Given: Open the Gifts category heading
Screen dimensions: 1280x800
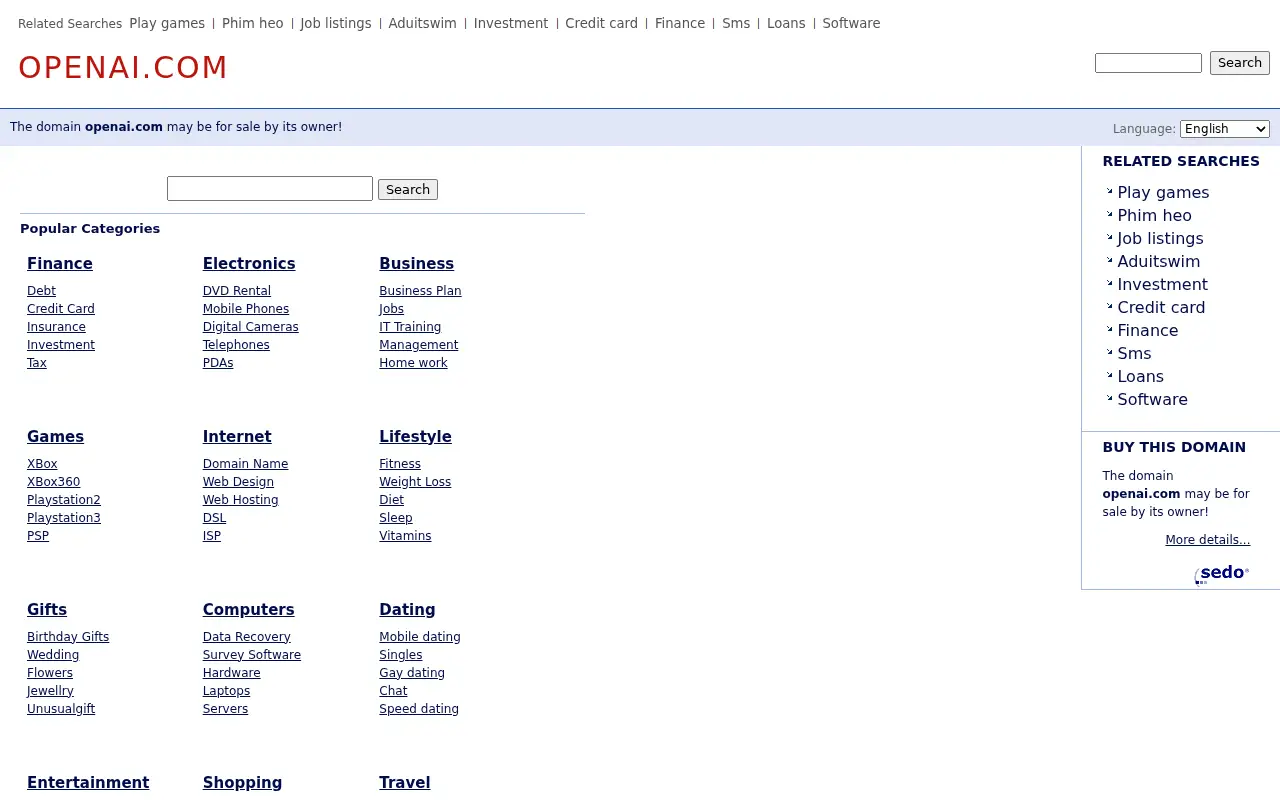Looking at the screenshot, I should pyautogui.click(x=47, y=610).
